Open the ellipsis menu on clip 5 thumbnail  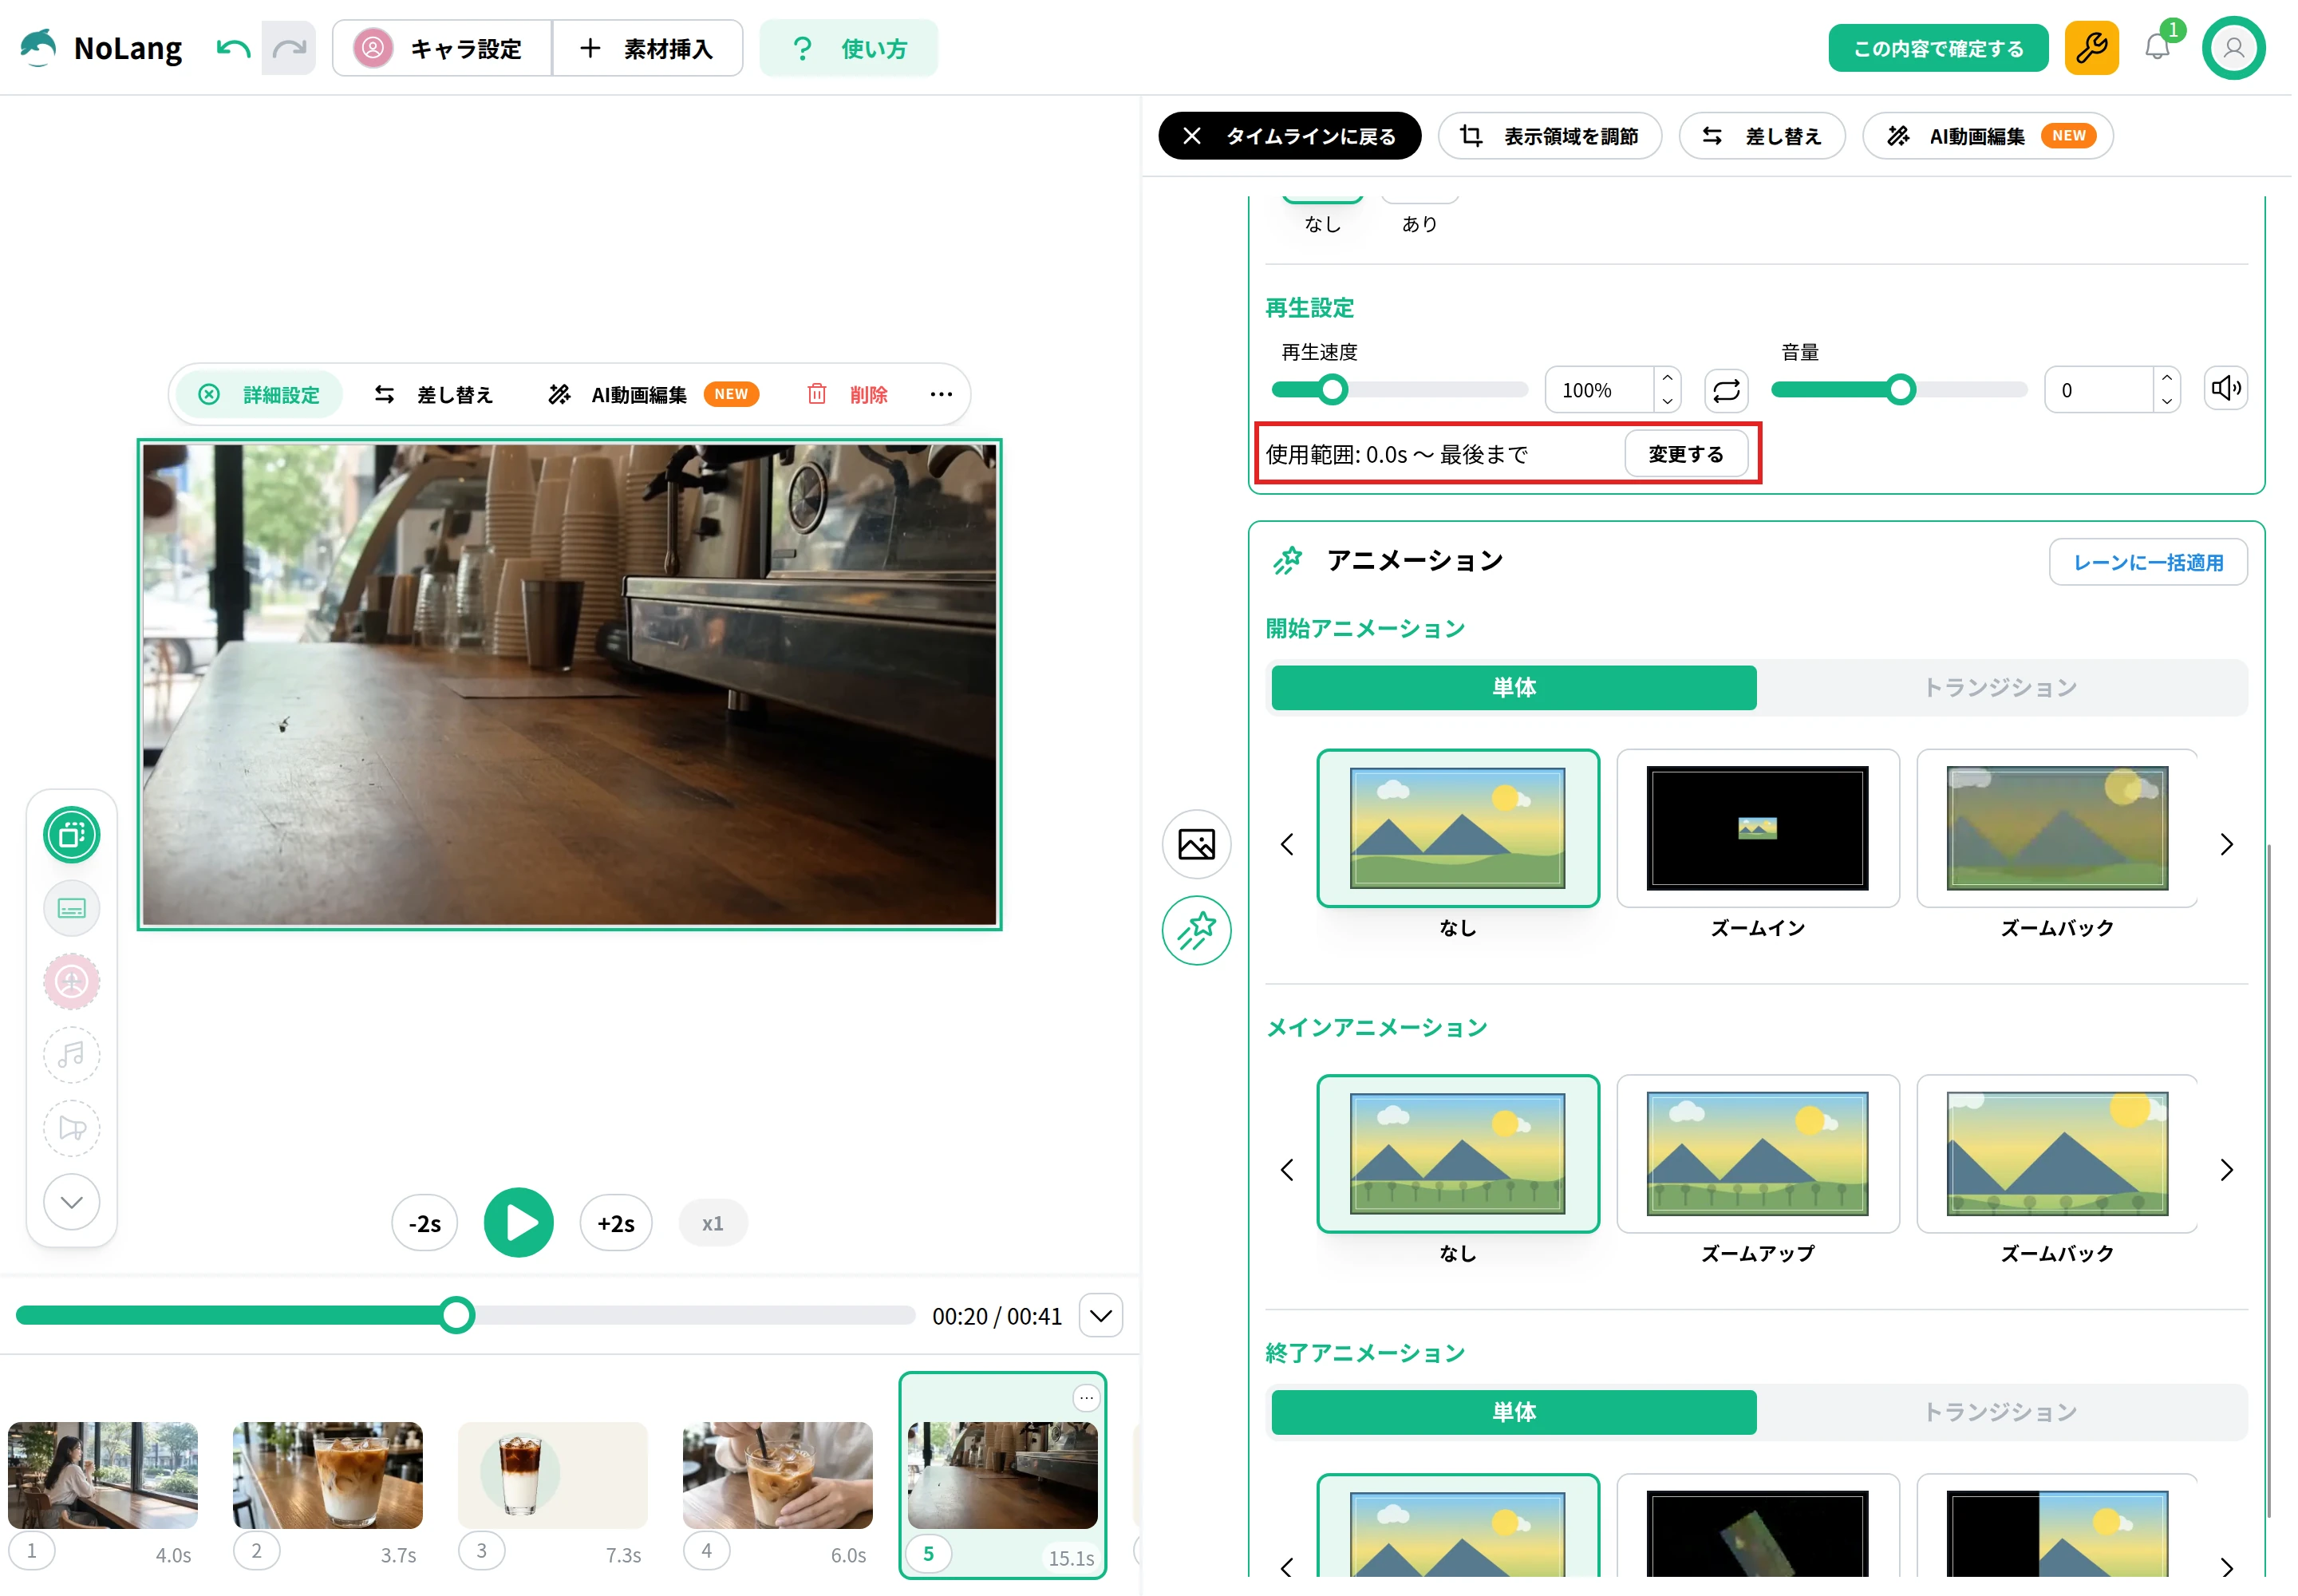(1086, 1397)
